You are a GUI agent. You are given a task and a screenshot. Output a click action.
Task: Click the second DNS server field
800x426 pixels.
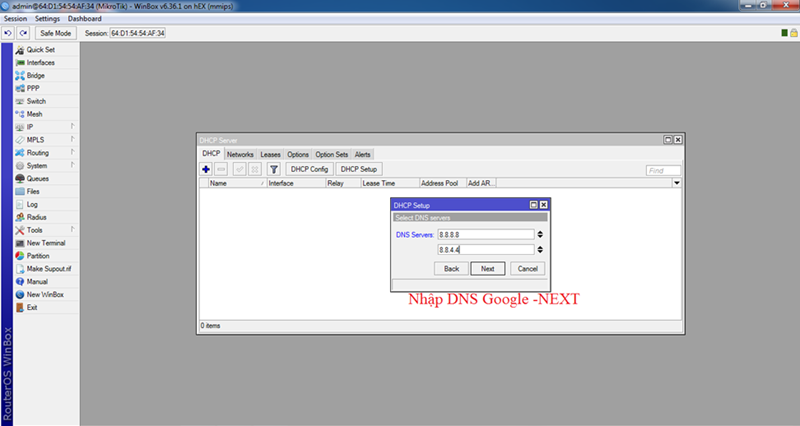484,250
